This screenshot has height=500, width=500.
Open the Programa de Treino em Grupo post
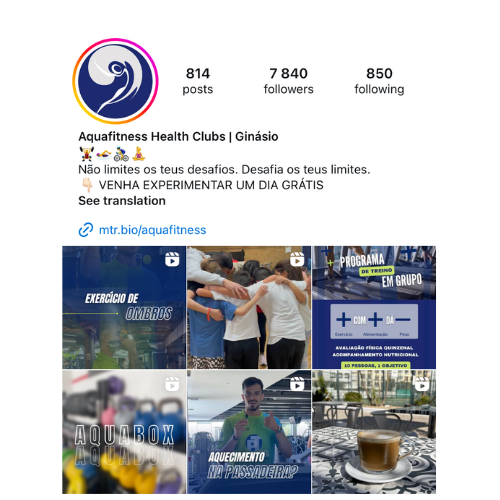click(374, 307)
